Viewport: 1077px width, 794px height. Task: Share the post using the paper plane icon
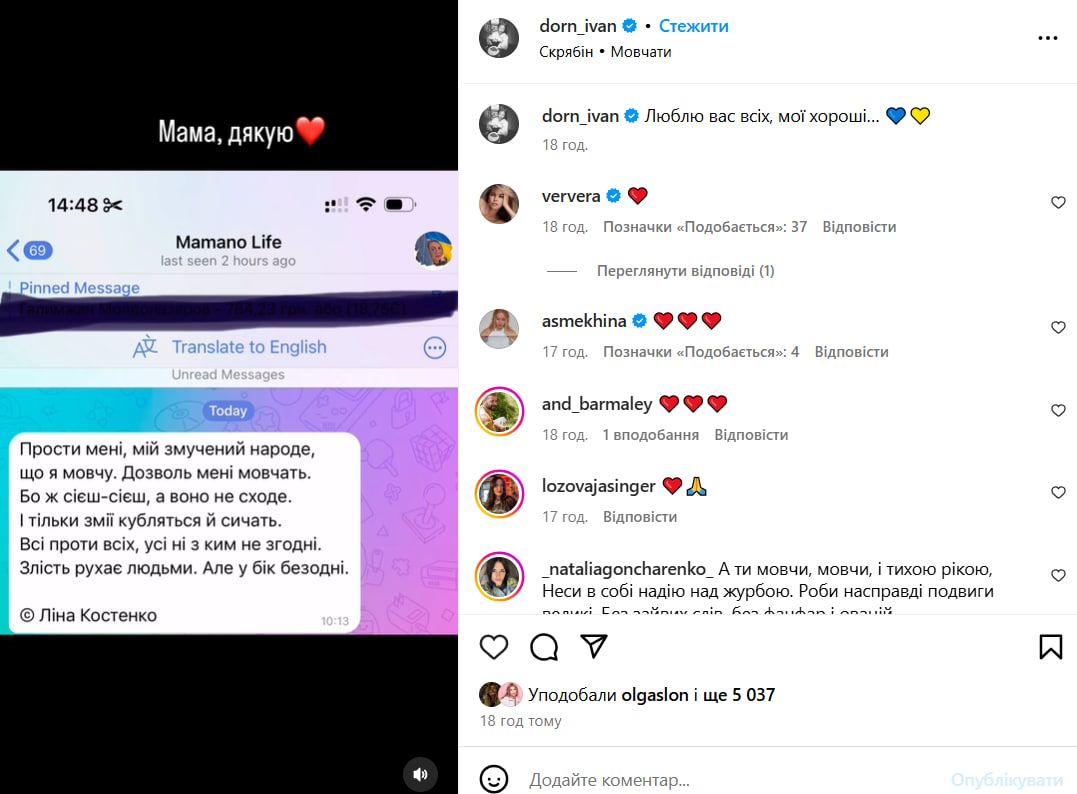[x=594, y=646]
